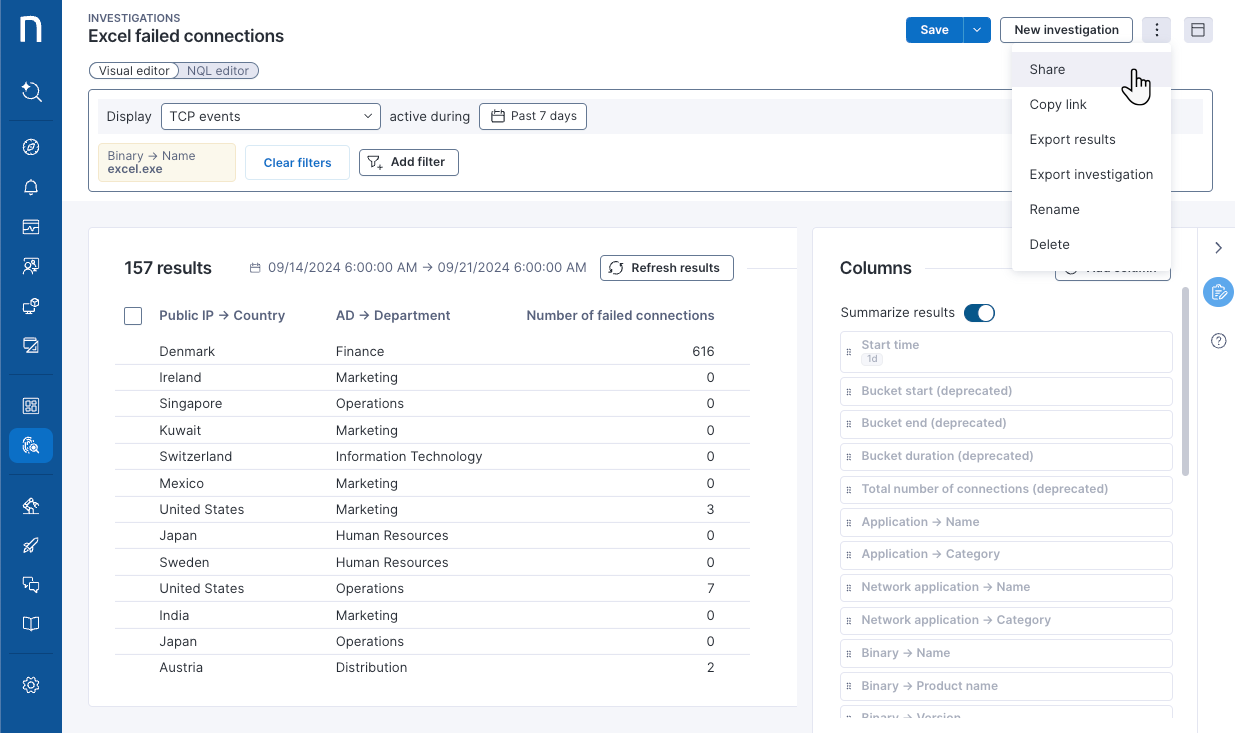Open the chat bubbles icon in sidebar
Screen dimensions: 1235x733
31,585
